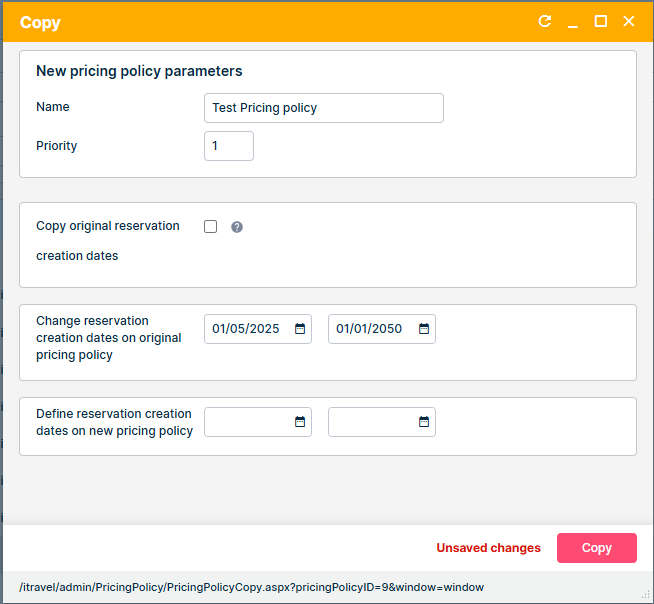Click the refresh icon in title bar

pos(545,21)
